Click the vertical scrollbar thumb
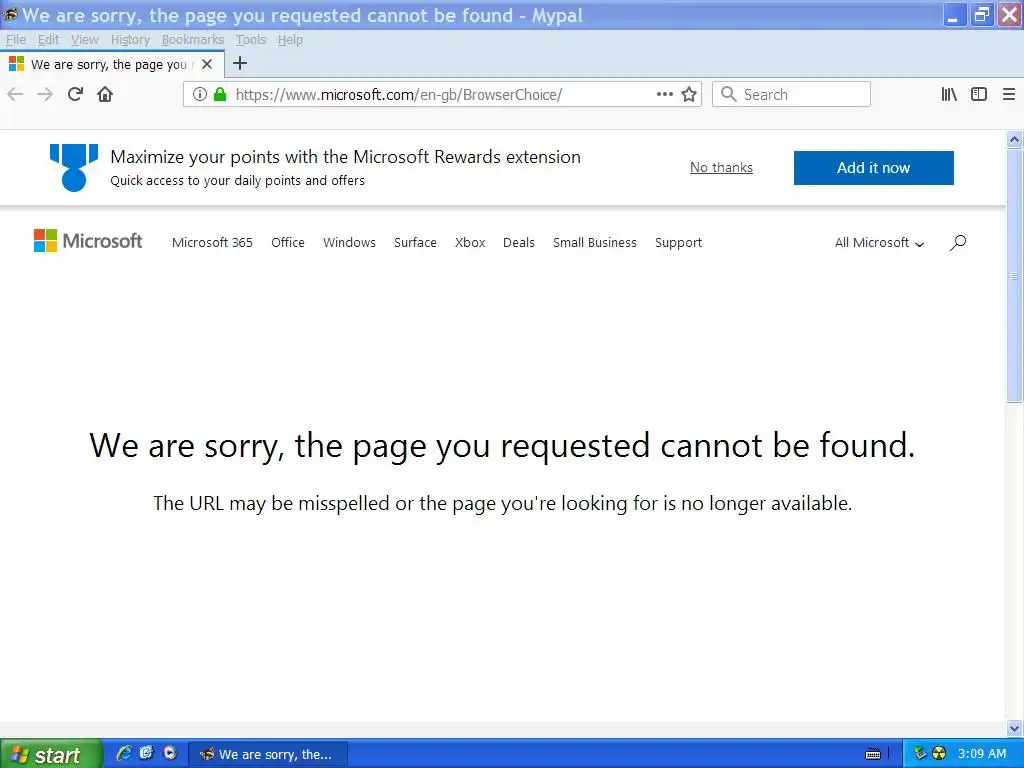The height and width of the screenshot is (768, 1024). tap(1014, 276)
